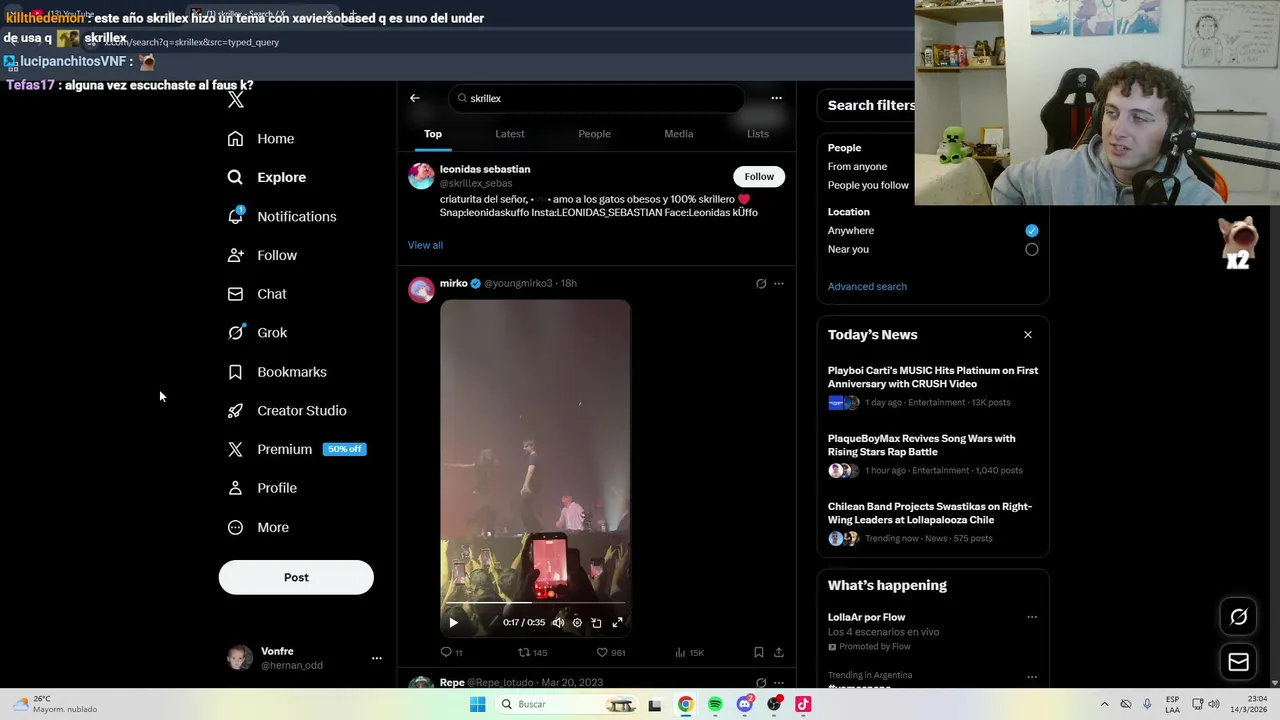Close the Today's News panel
This screenshot has width=1280, height=720.
pos(1027,335)
